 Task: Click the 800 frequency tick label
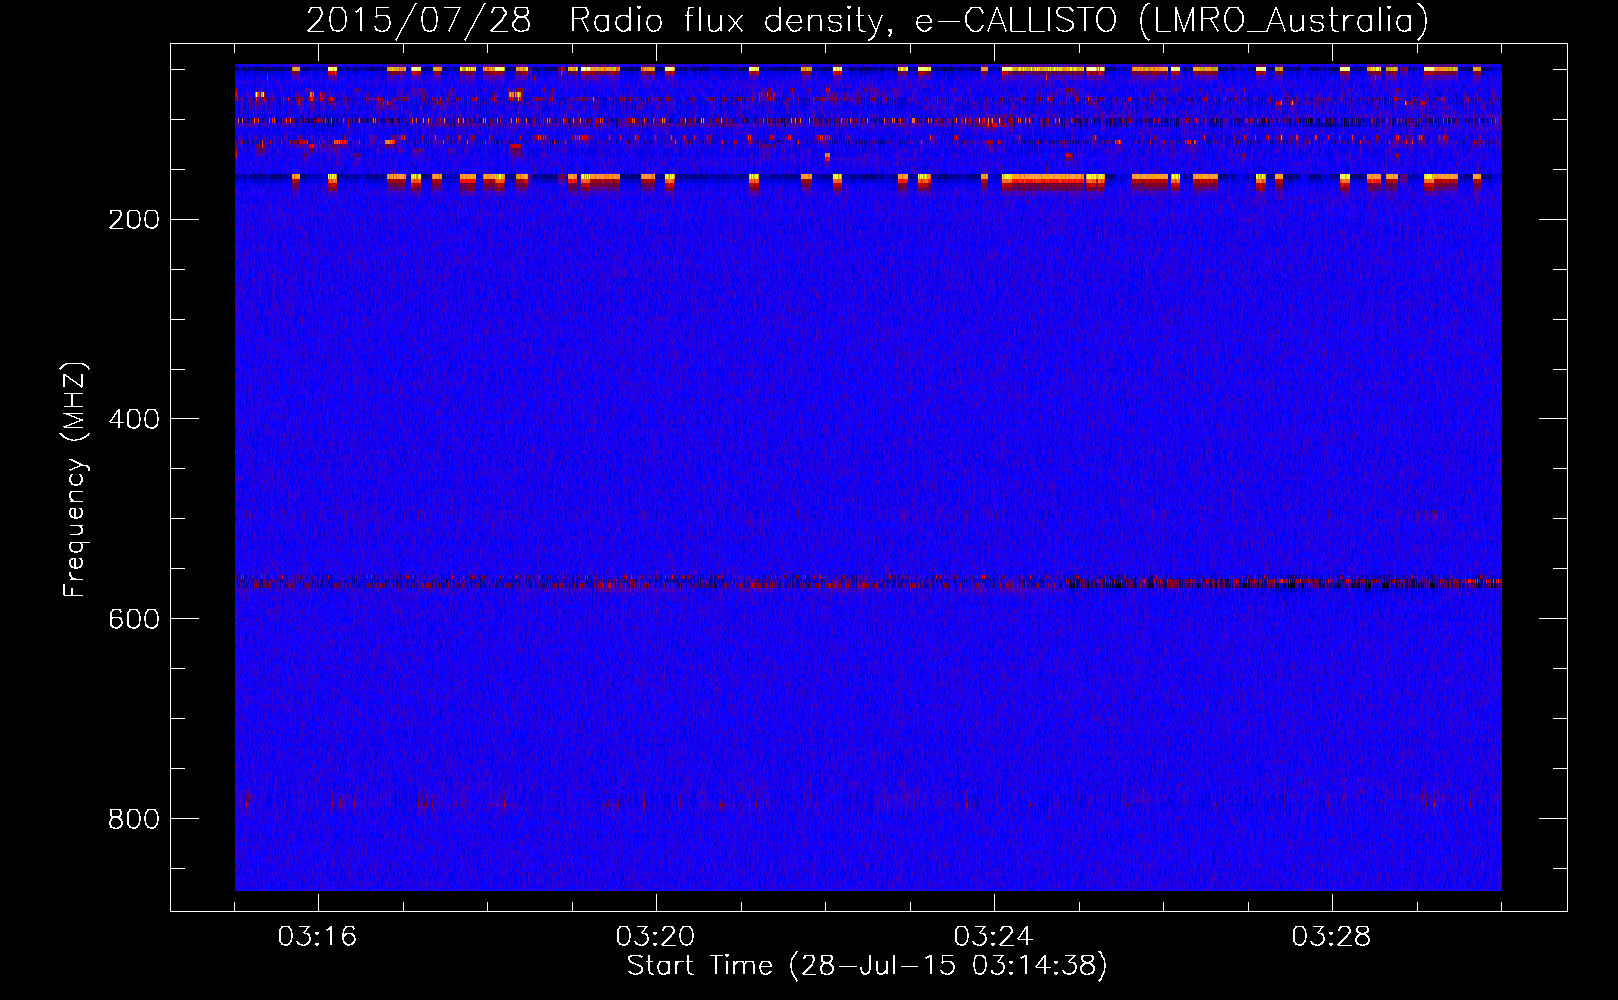tap(134, 819)
